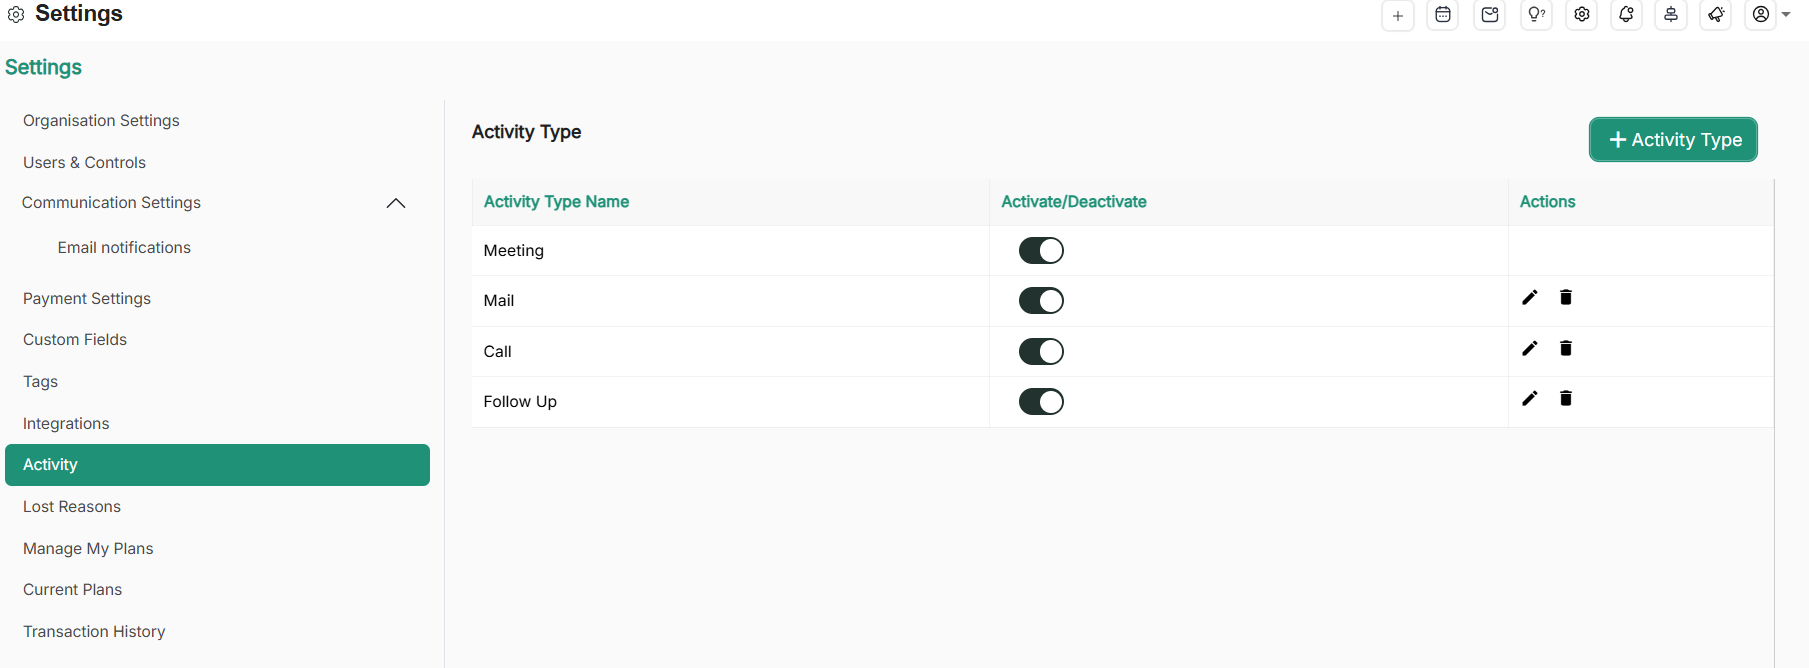Open Email notifications sub-item
1809x668 pixels.
click(x=124, y=248)
